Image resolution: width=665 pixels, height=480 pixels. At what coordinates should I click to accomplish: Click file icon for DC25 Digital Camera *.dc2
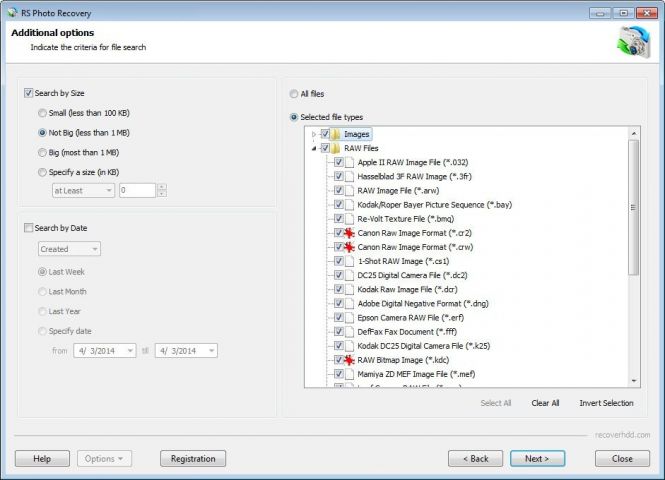[349, 275]
